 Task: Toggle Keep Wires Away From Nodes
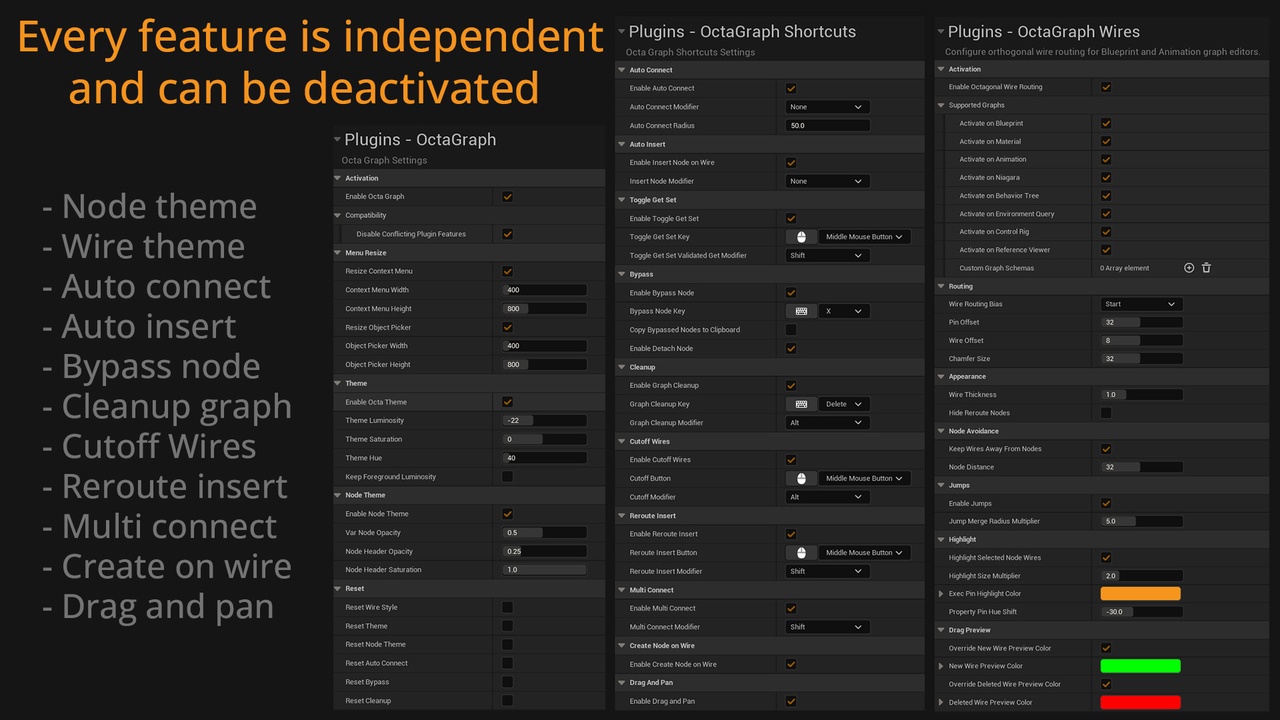click(x=1106, y=449)
